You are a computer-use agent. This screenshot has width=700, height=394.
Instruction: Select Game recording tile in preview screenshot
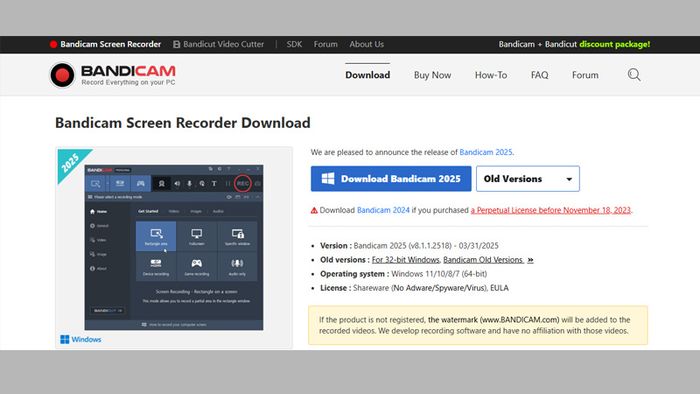tap(196, 266)
